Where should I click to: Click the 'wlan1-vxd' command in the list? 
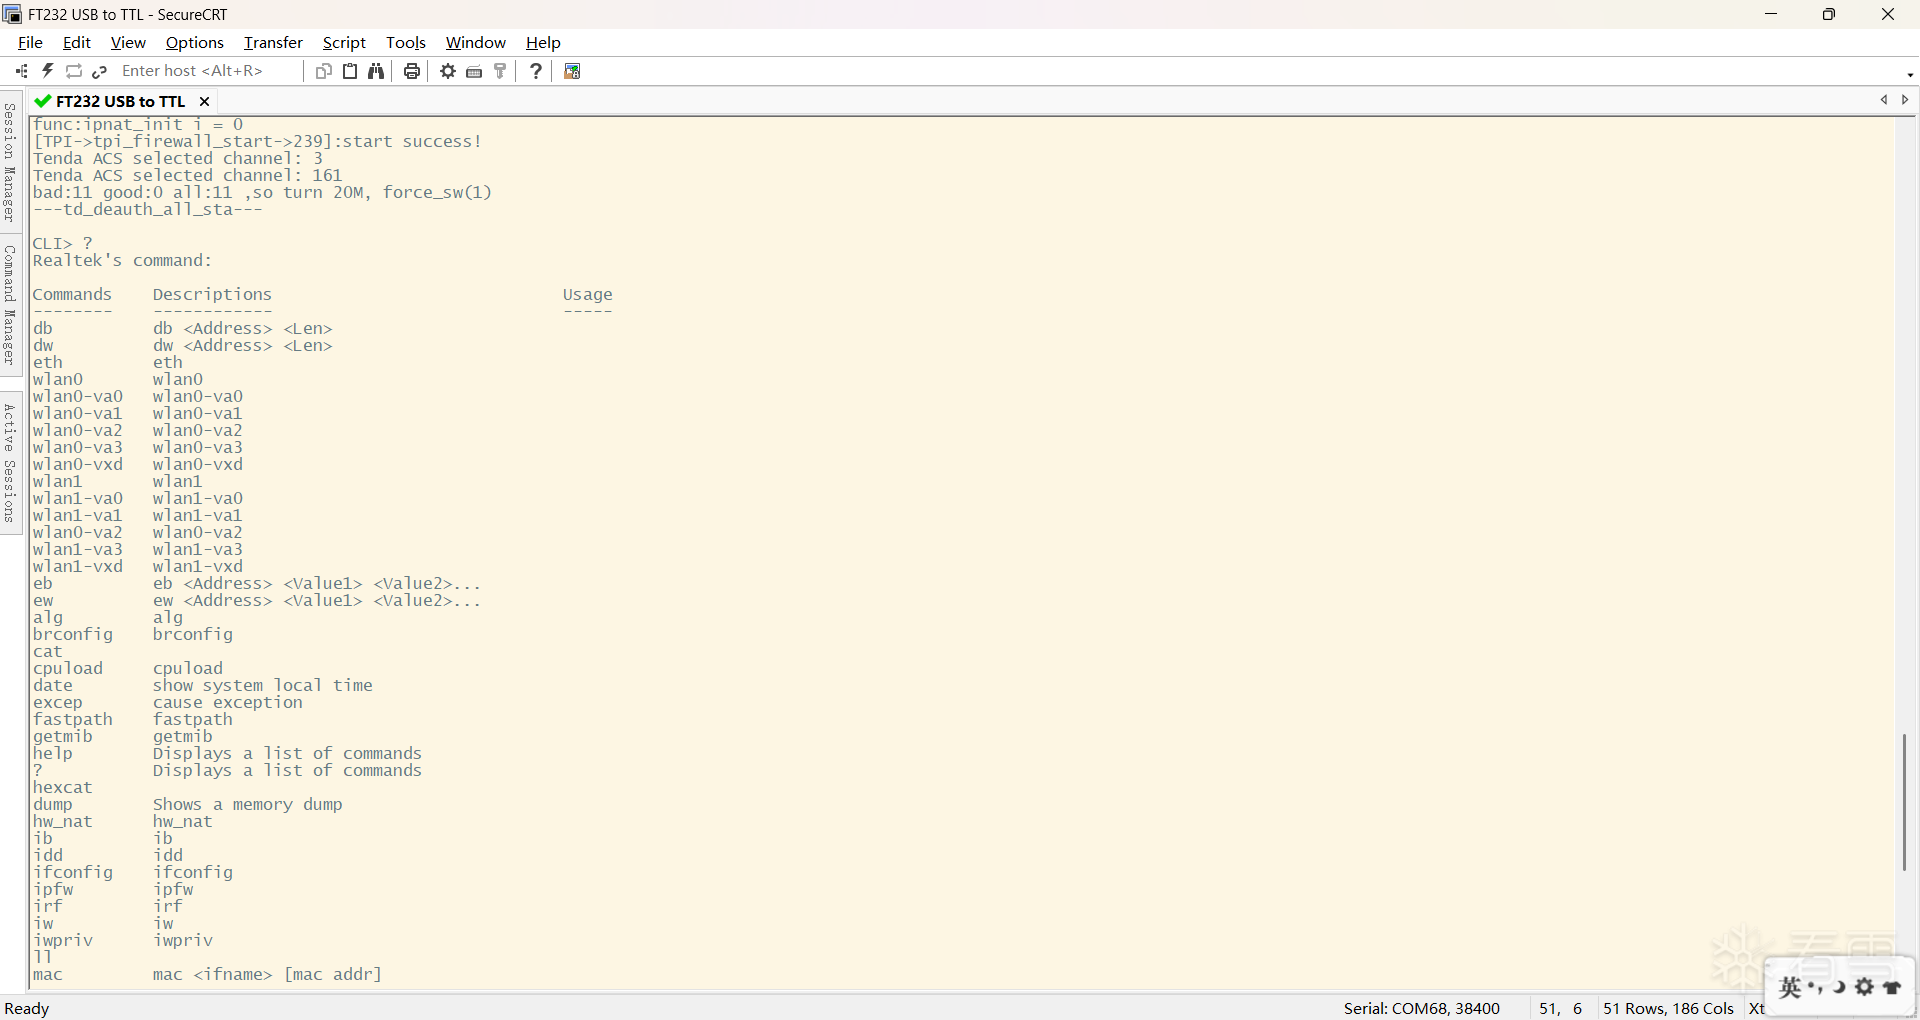click(78, 566)
